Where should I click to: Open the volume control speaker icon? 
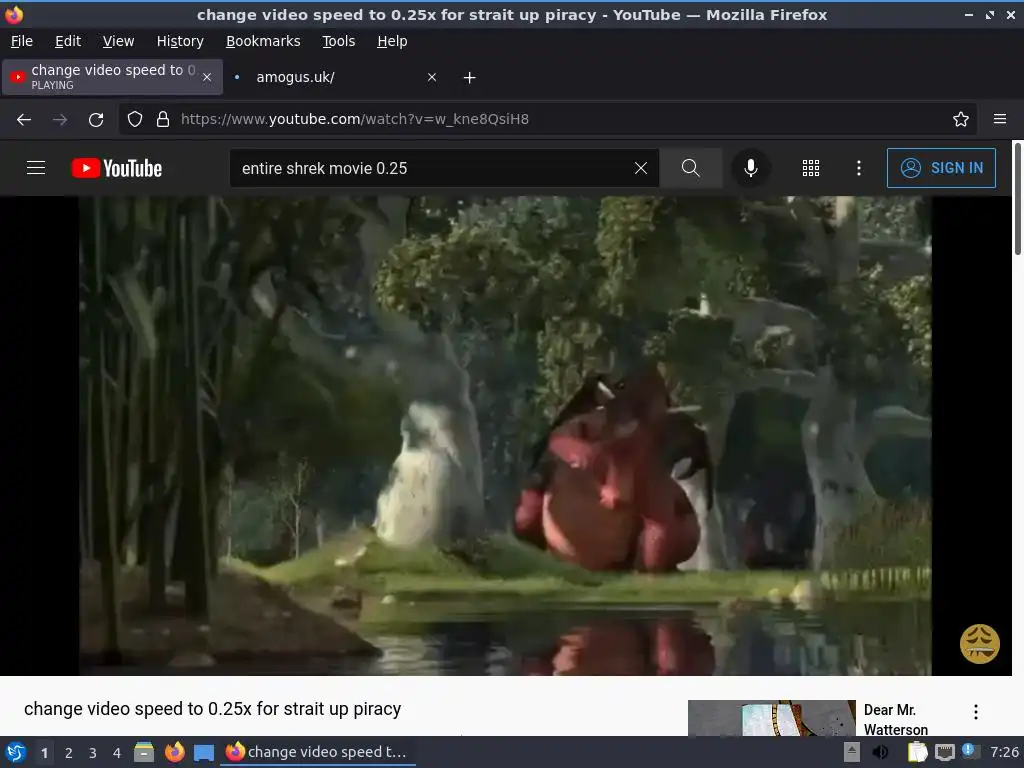tap(881, 752)
